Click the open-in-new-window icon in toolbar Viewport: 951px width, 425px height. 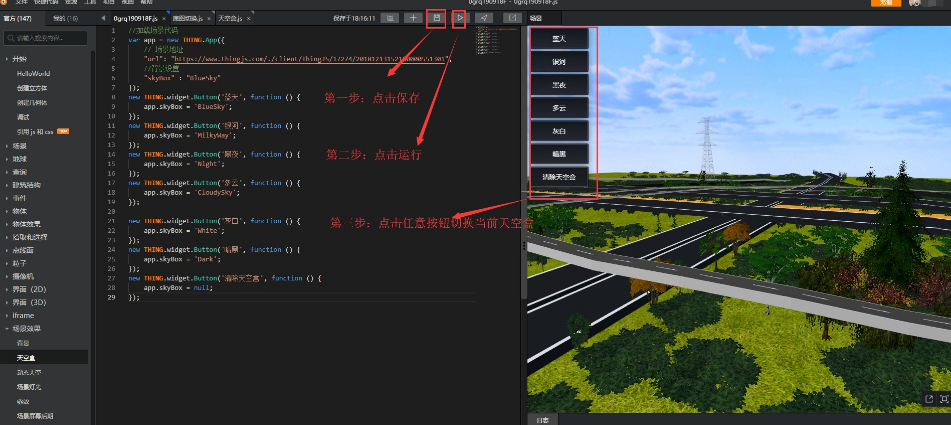pyautogui.click(x=512, y=18)
